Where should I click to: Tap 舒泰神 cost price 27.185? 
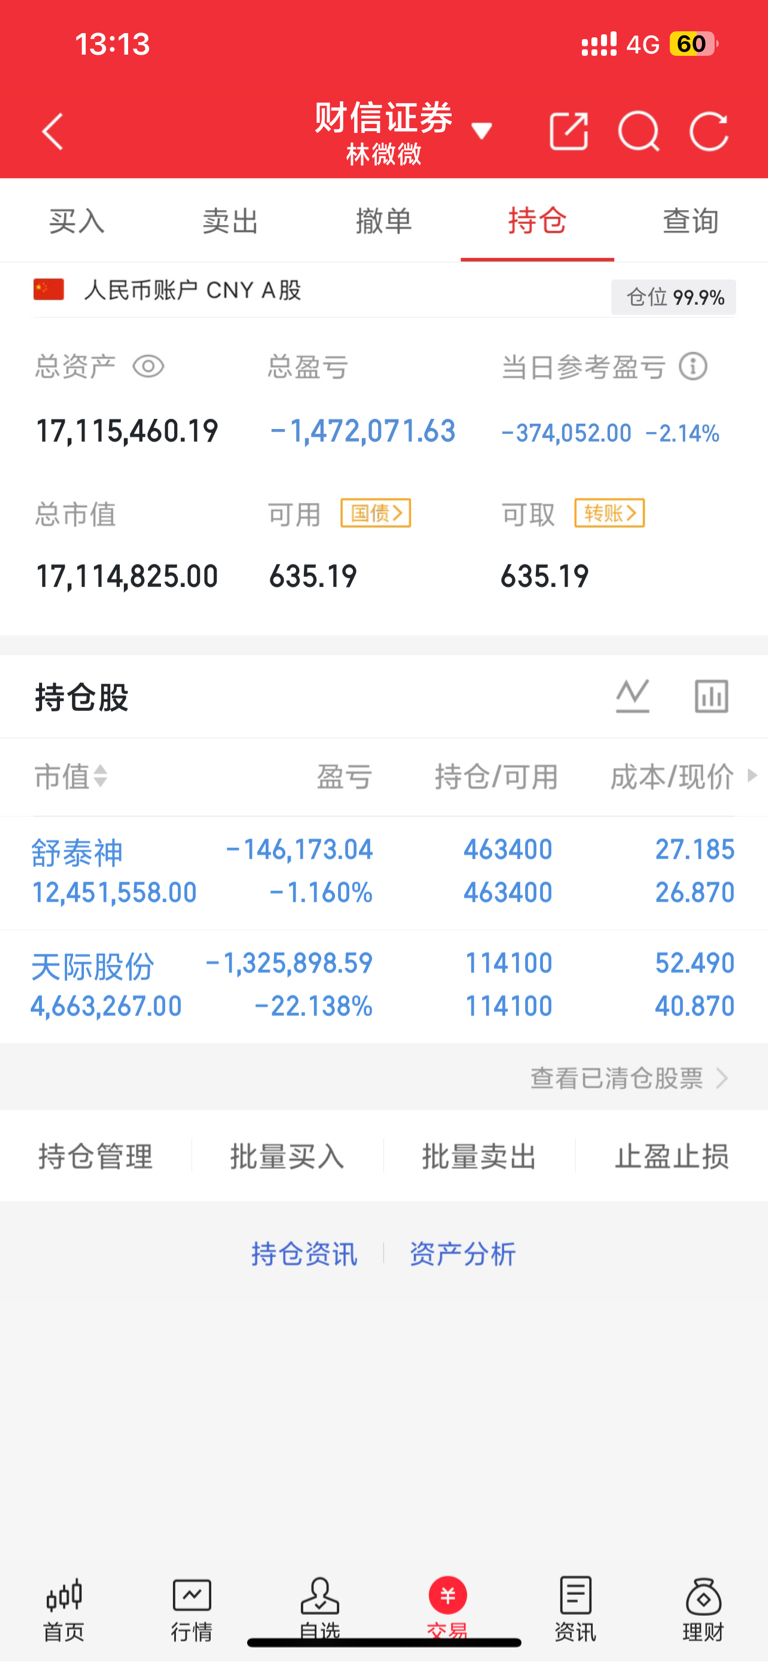[695, 850]
